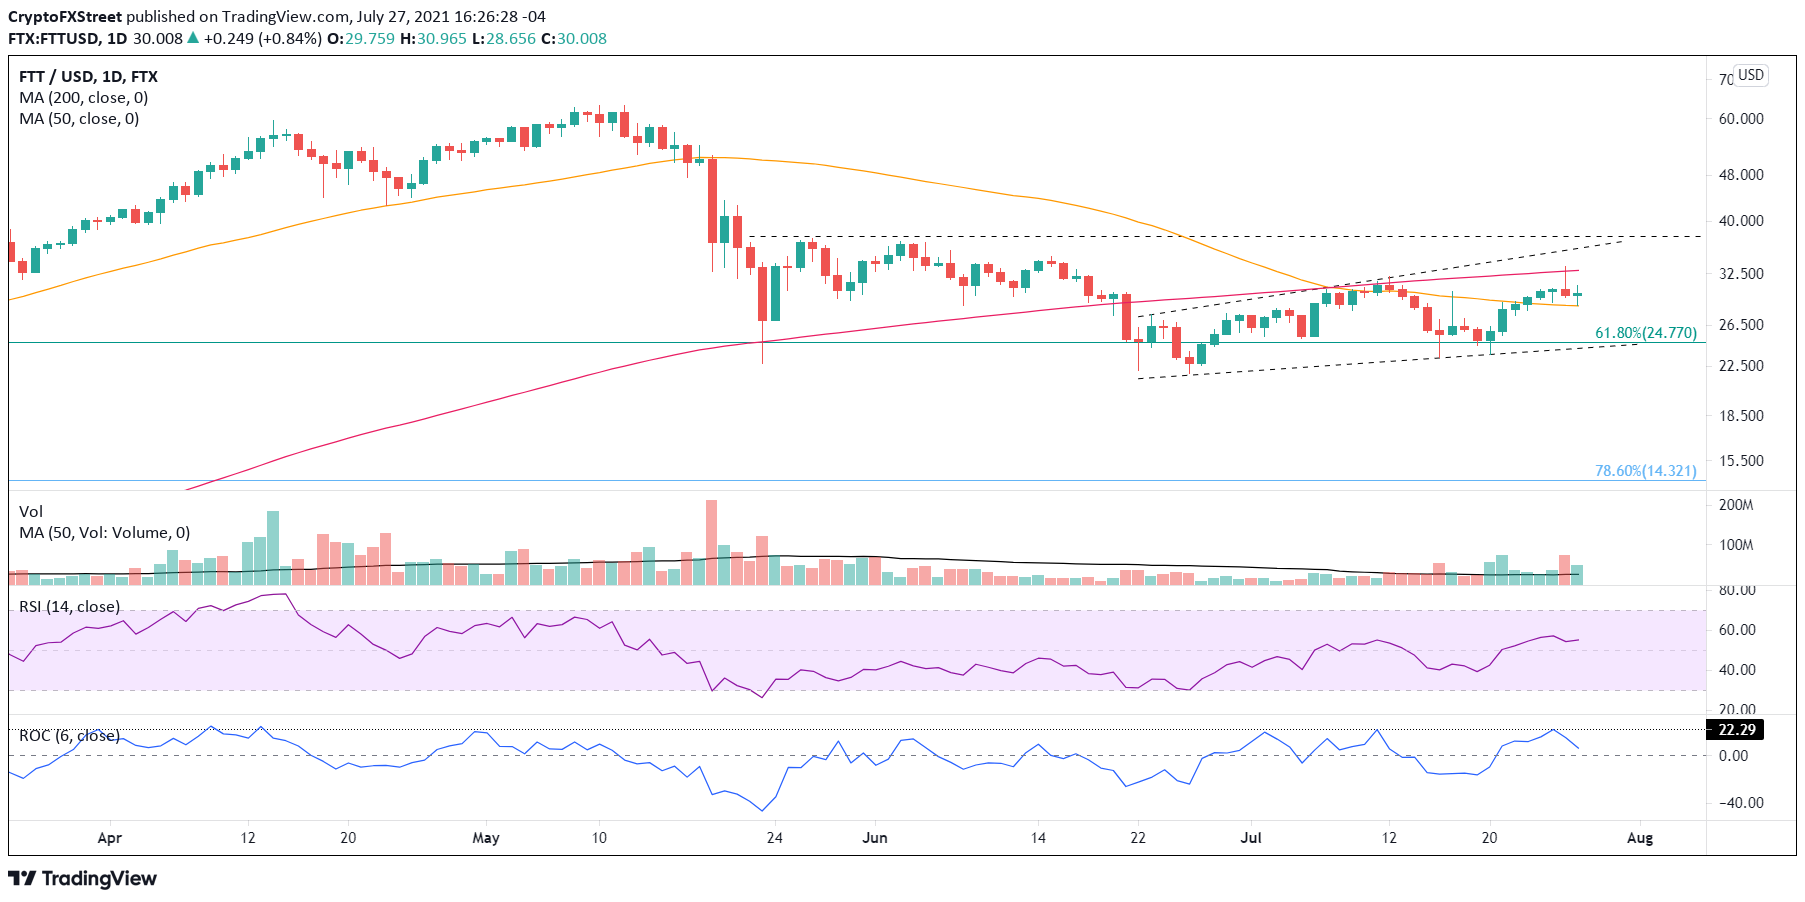Click the TradingView logo icon
This screenshot has height=902, width=1805.
pos(22,879)
